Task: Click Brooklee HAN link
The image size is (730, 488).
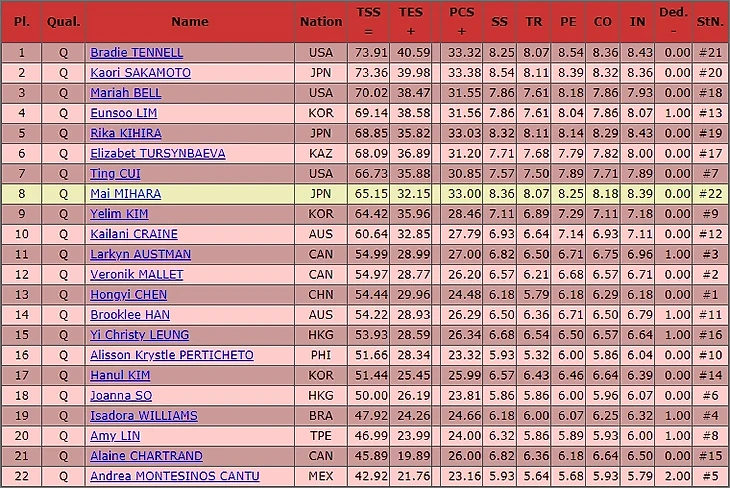Action: coord(130,315)
